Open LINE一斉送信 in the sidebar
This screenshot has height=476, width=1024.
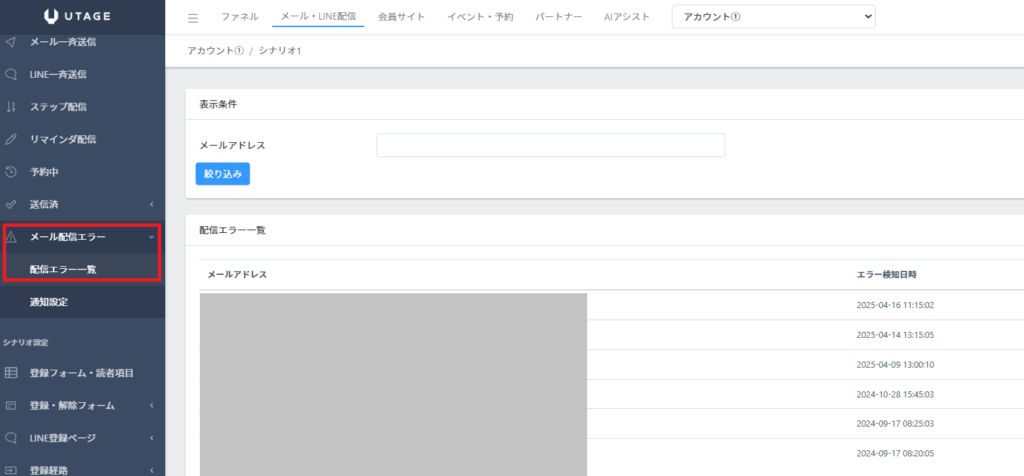(x=58, y=74)
